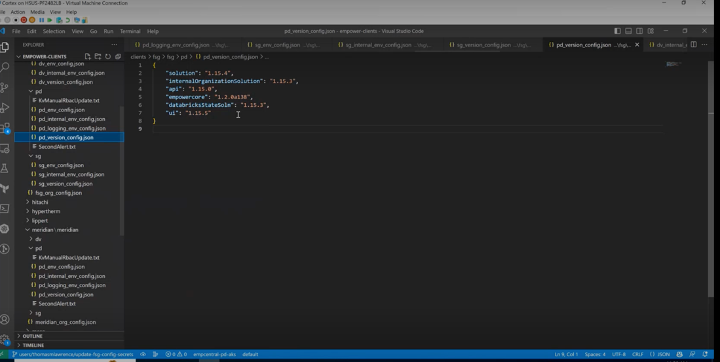This screenshot has width=720, height=362.
Task: Open Customize Layout in the title bar
Action: pos(651,31)
